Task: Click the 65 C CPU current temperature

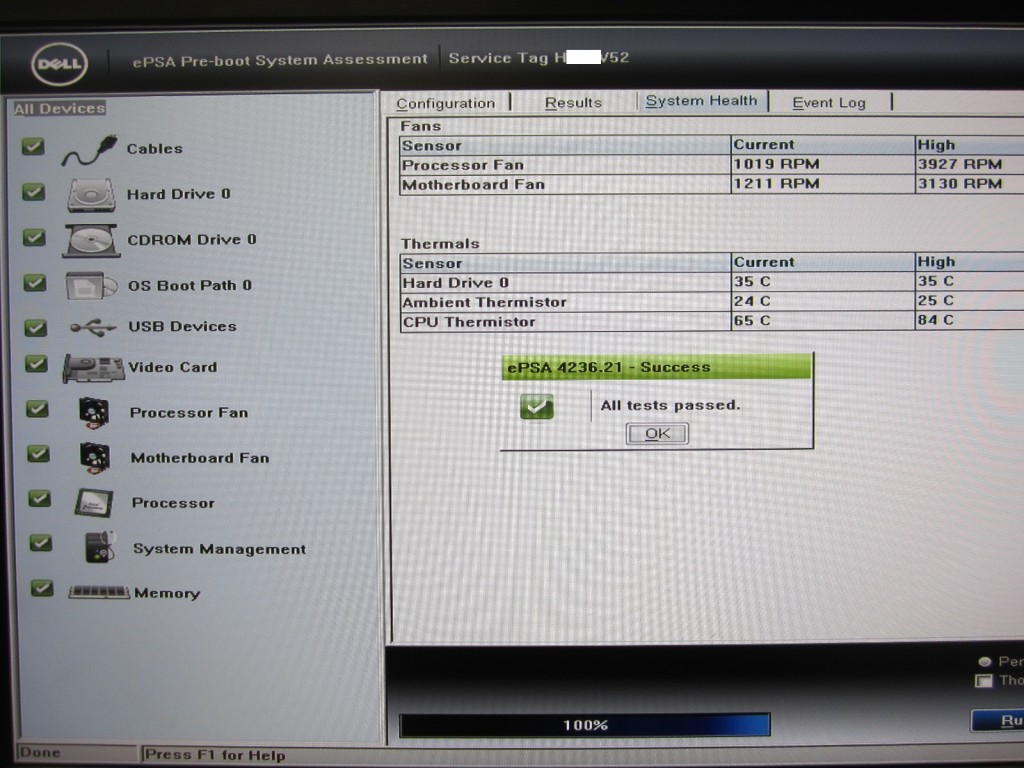Action: point(752,321)
